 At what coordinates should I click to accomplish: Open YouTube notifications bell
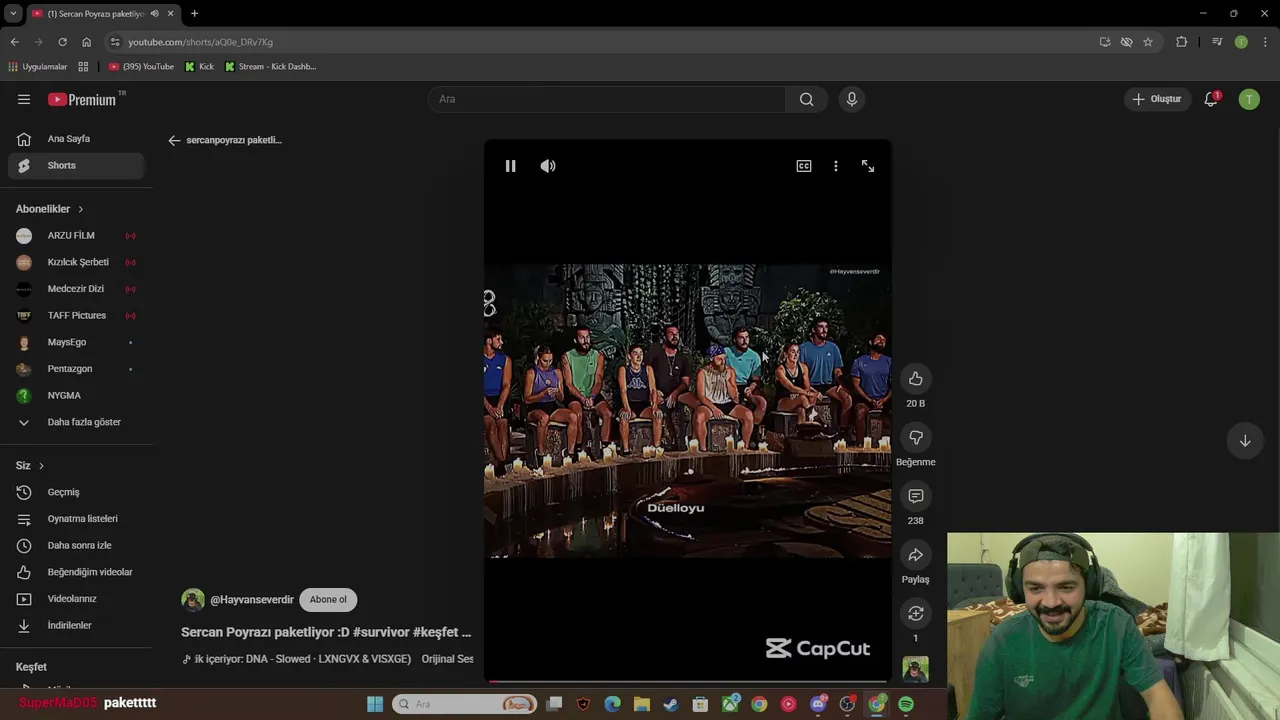tap(1211, 99)
